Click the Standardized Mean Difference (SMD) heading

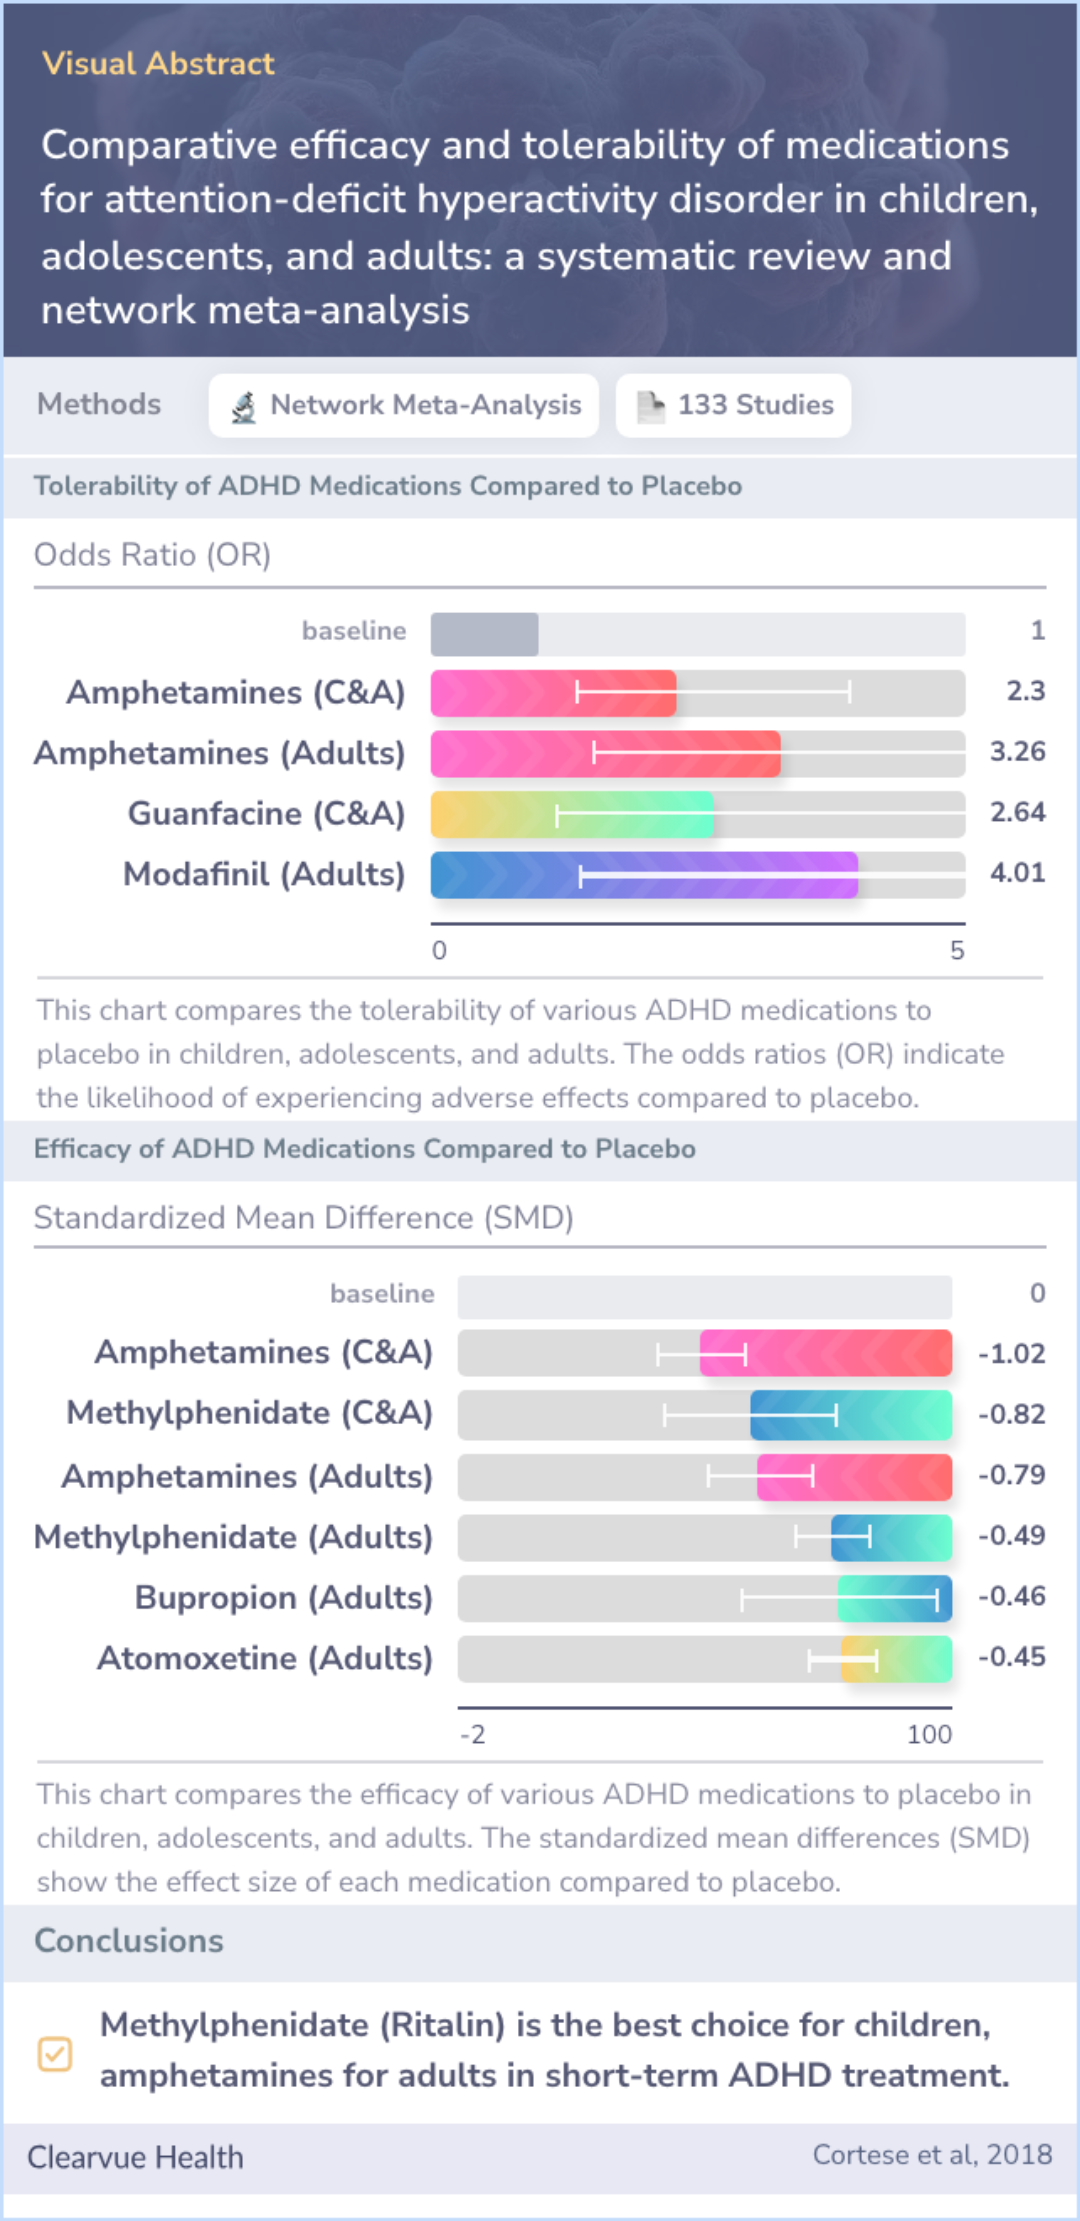click(x=304, y=1218)
